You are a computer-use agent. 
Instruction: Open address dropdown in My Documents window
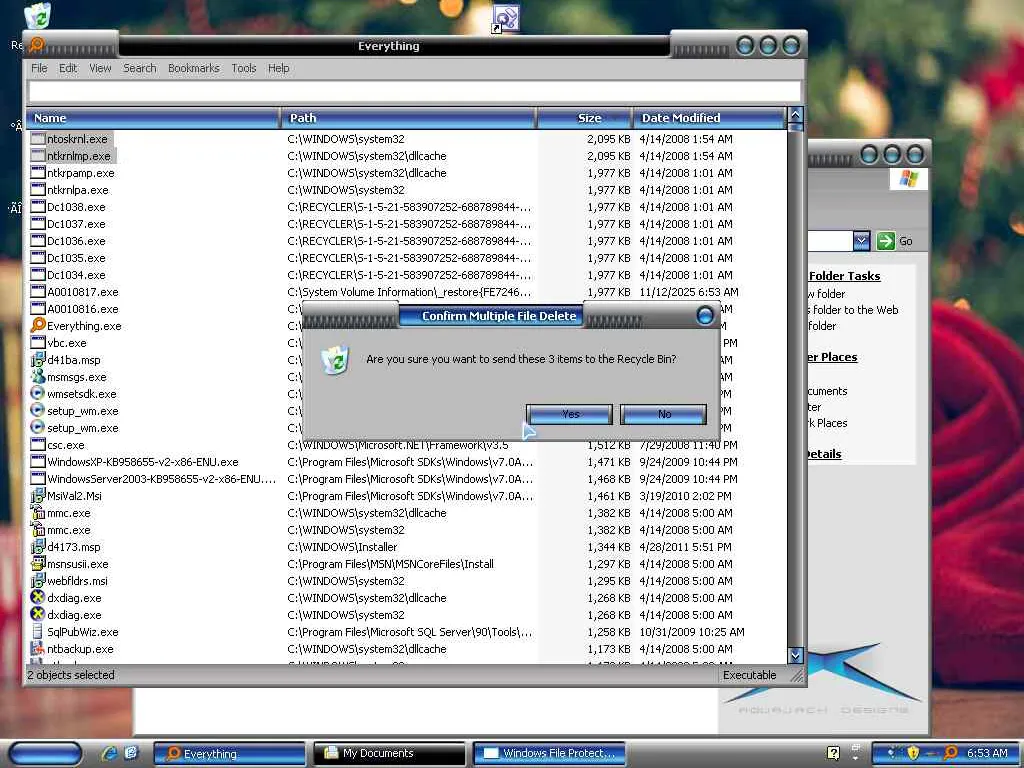[x=861, y=240]
